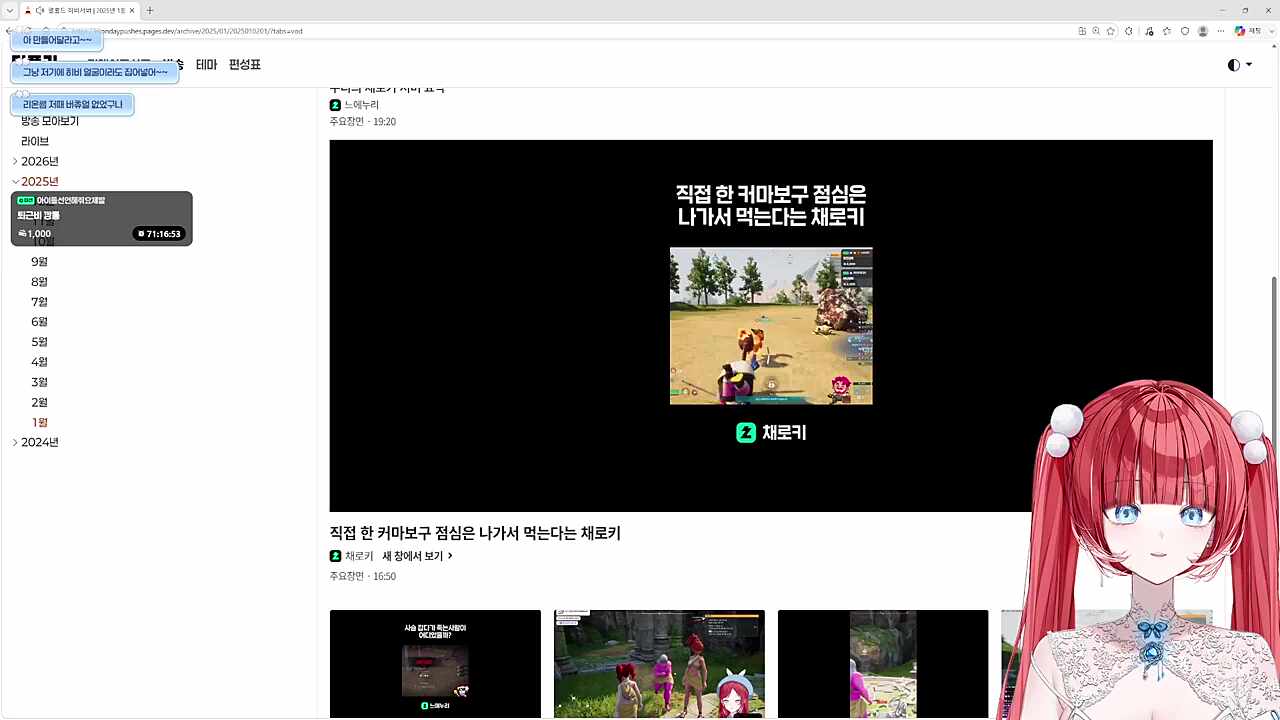The height and width of the screenshot is (720, 1280).
Task: Toggle the site theme half-circle icon
Action: click(x=1234, y=65)
